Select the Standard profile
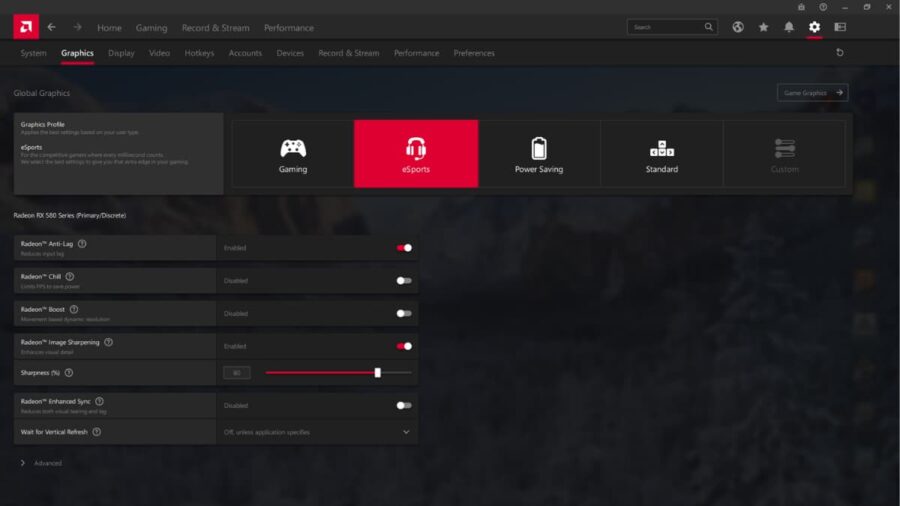 point(662,154)
